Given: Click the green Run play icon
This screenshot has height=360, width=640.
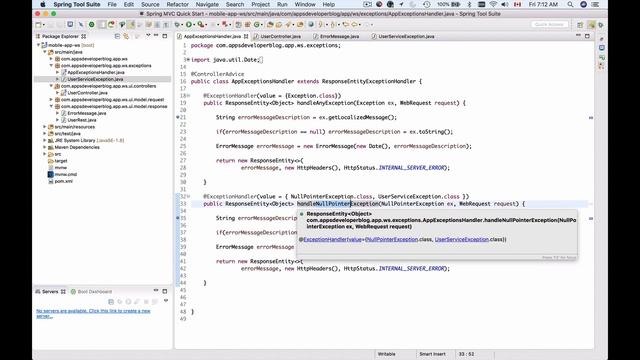Looking at the screenshot, I should point(189,25).
